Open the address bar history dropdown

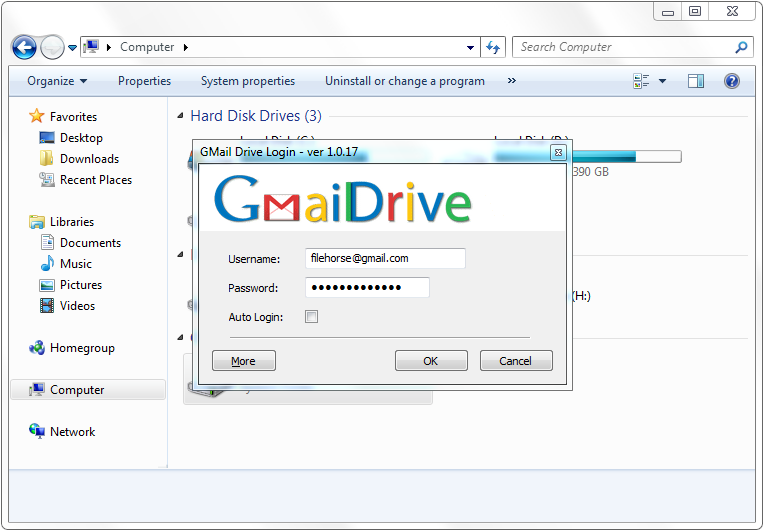(x=470, y=48)
